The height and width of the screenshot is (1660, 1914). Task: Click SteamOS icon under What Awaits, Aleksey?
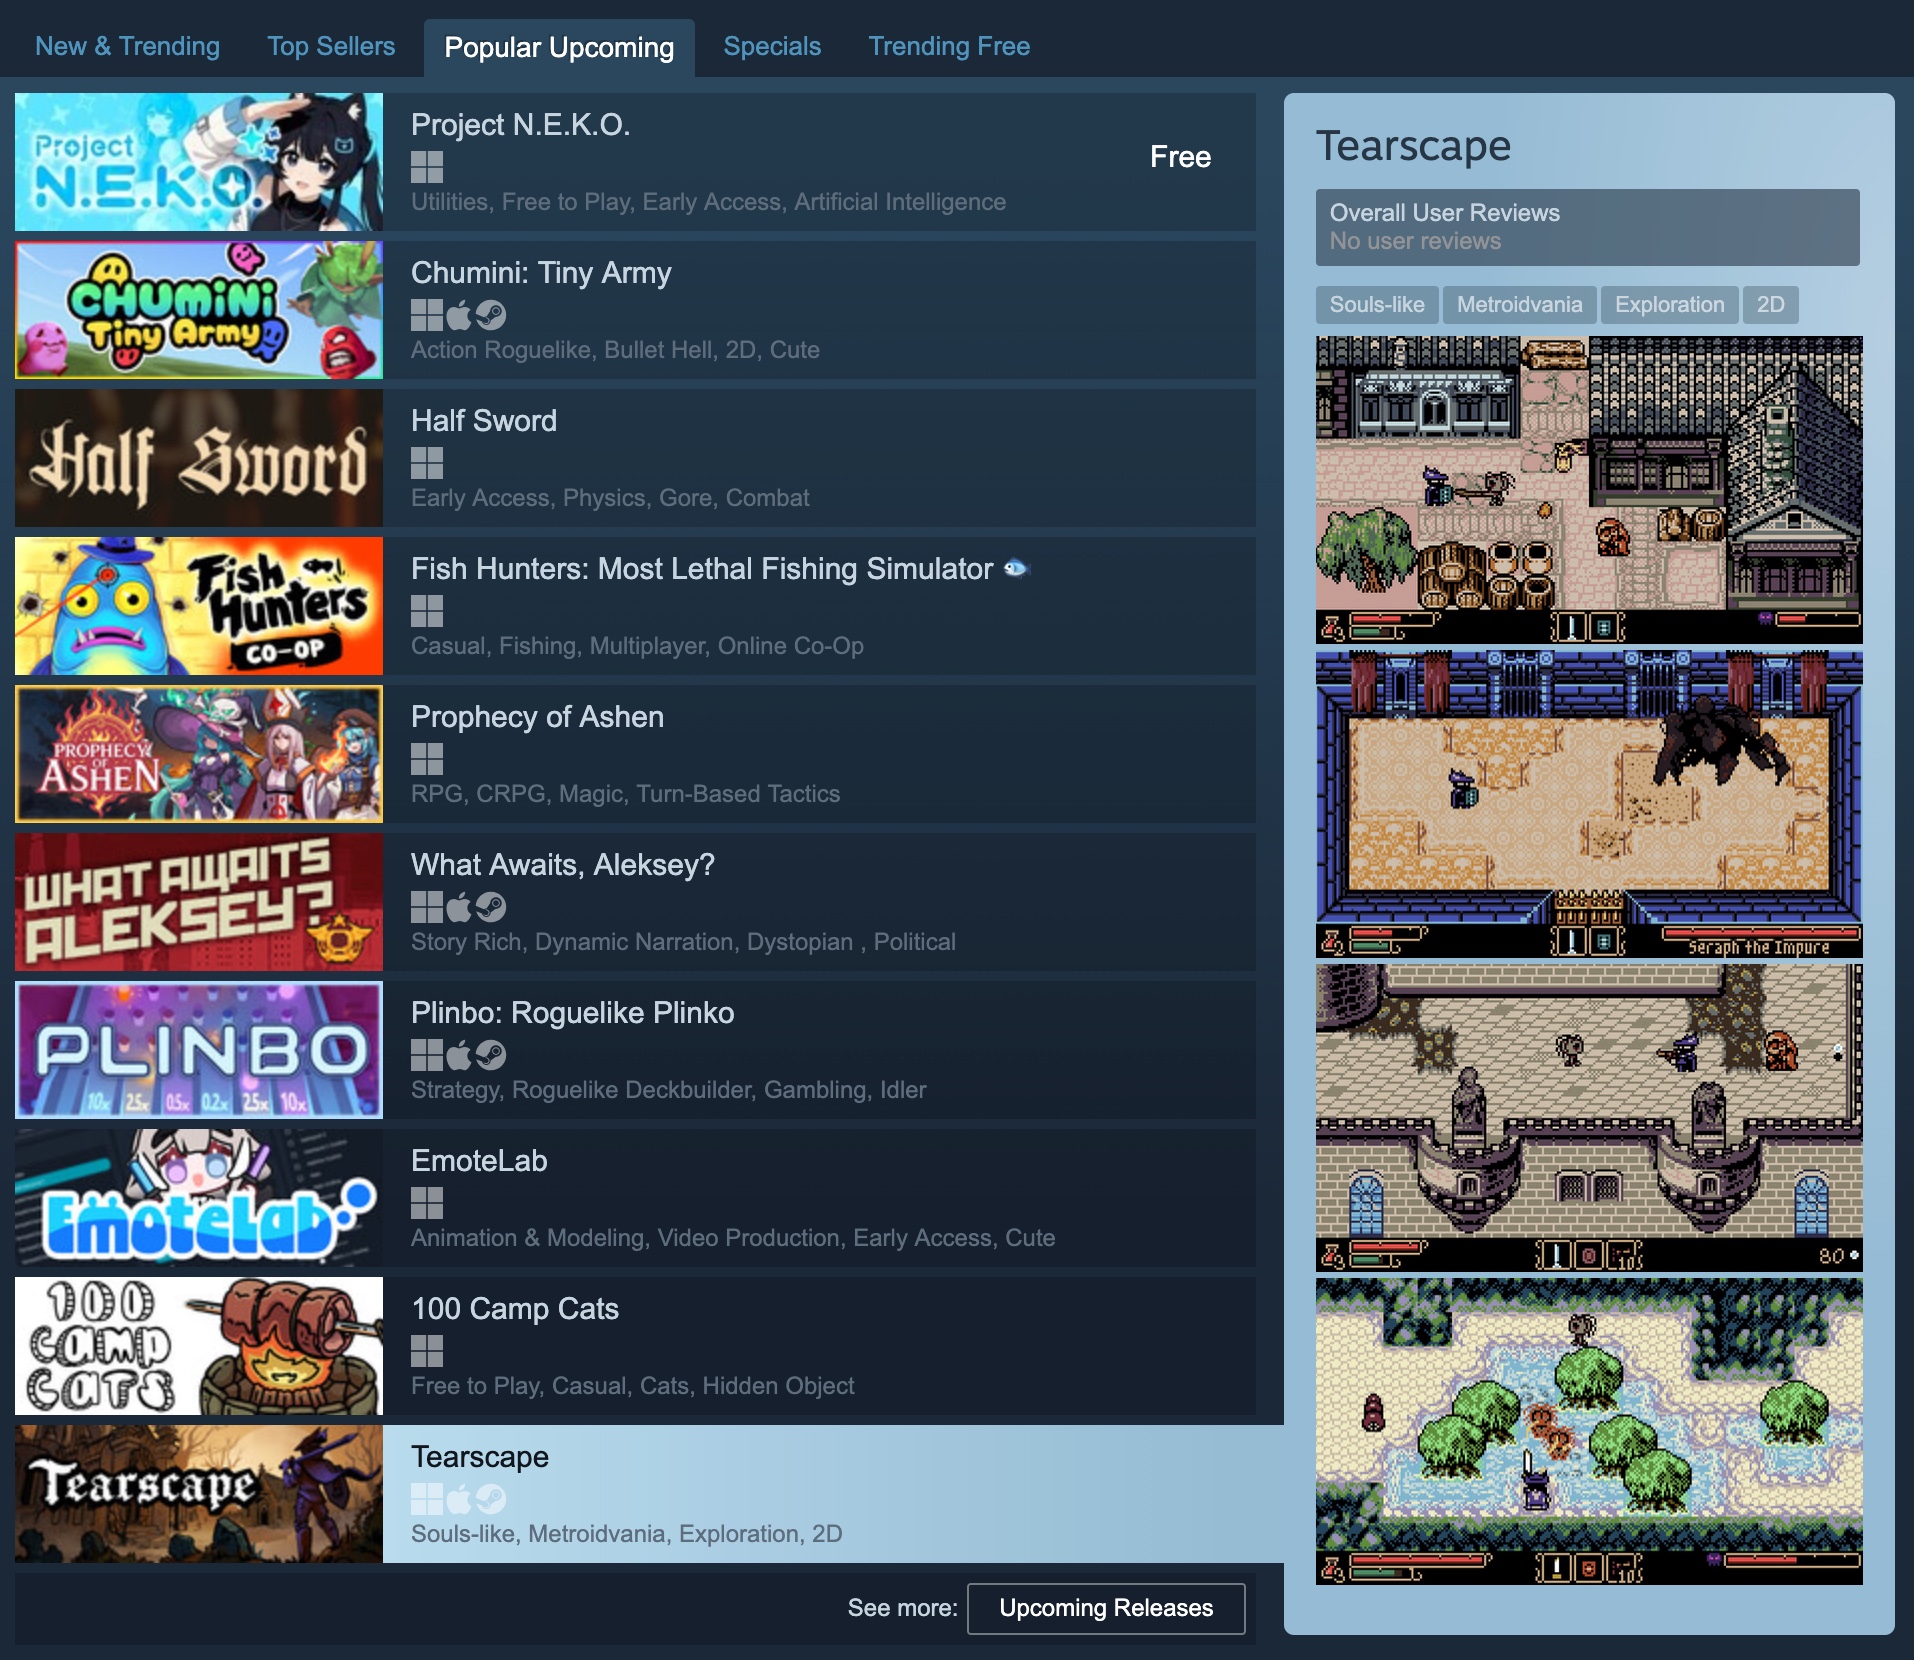(x=491, y=907)
